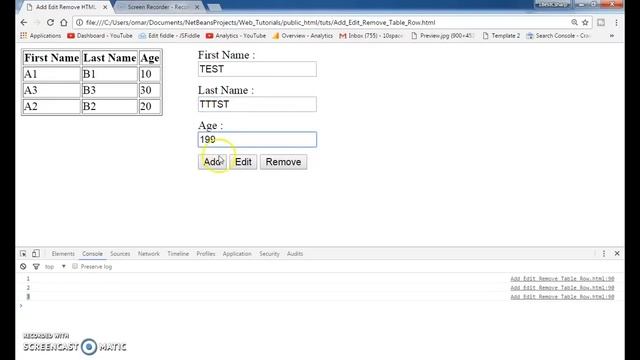The image size is (640, 360).
Task: Open the zoom magnifier icon in address bar
Action: coord(574,22)
